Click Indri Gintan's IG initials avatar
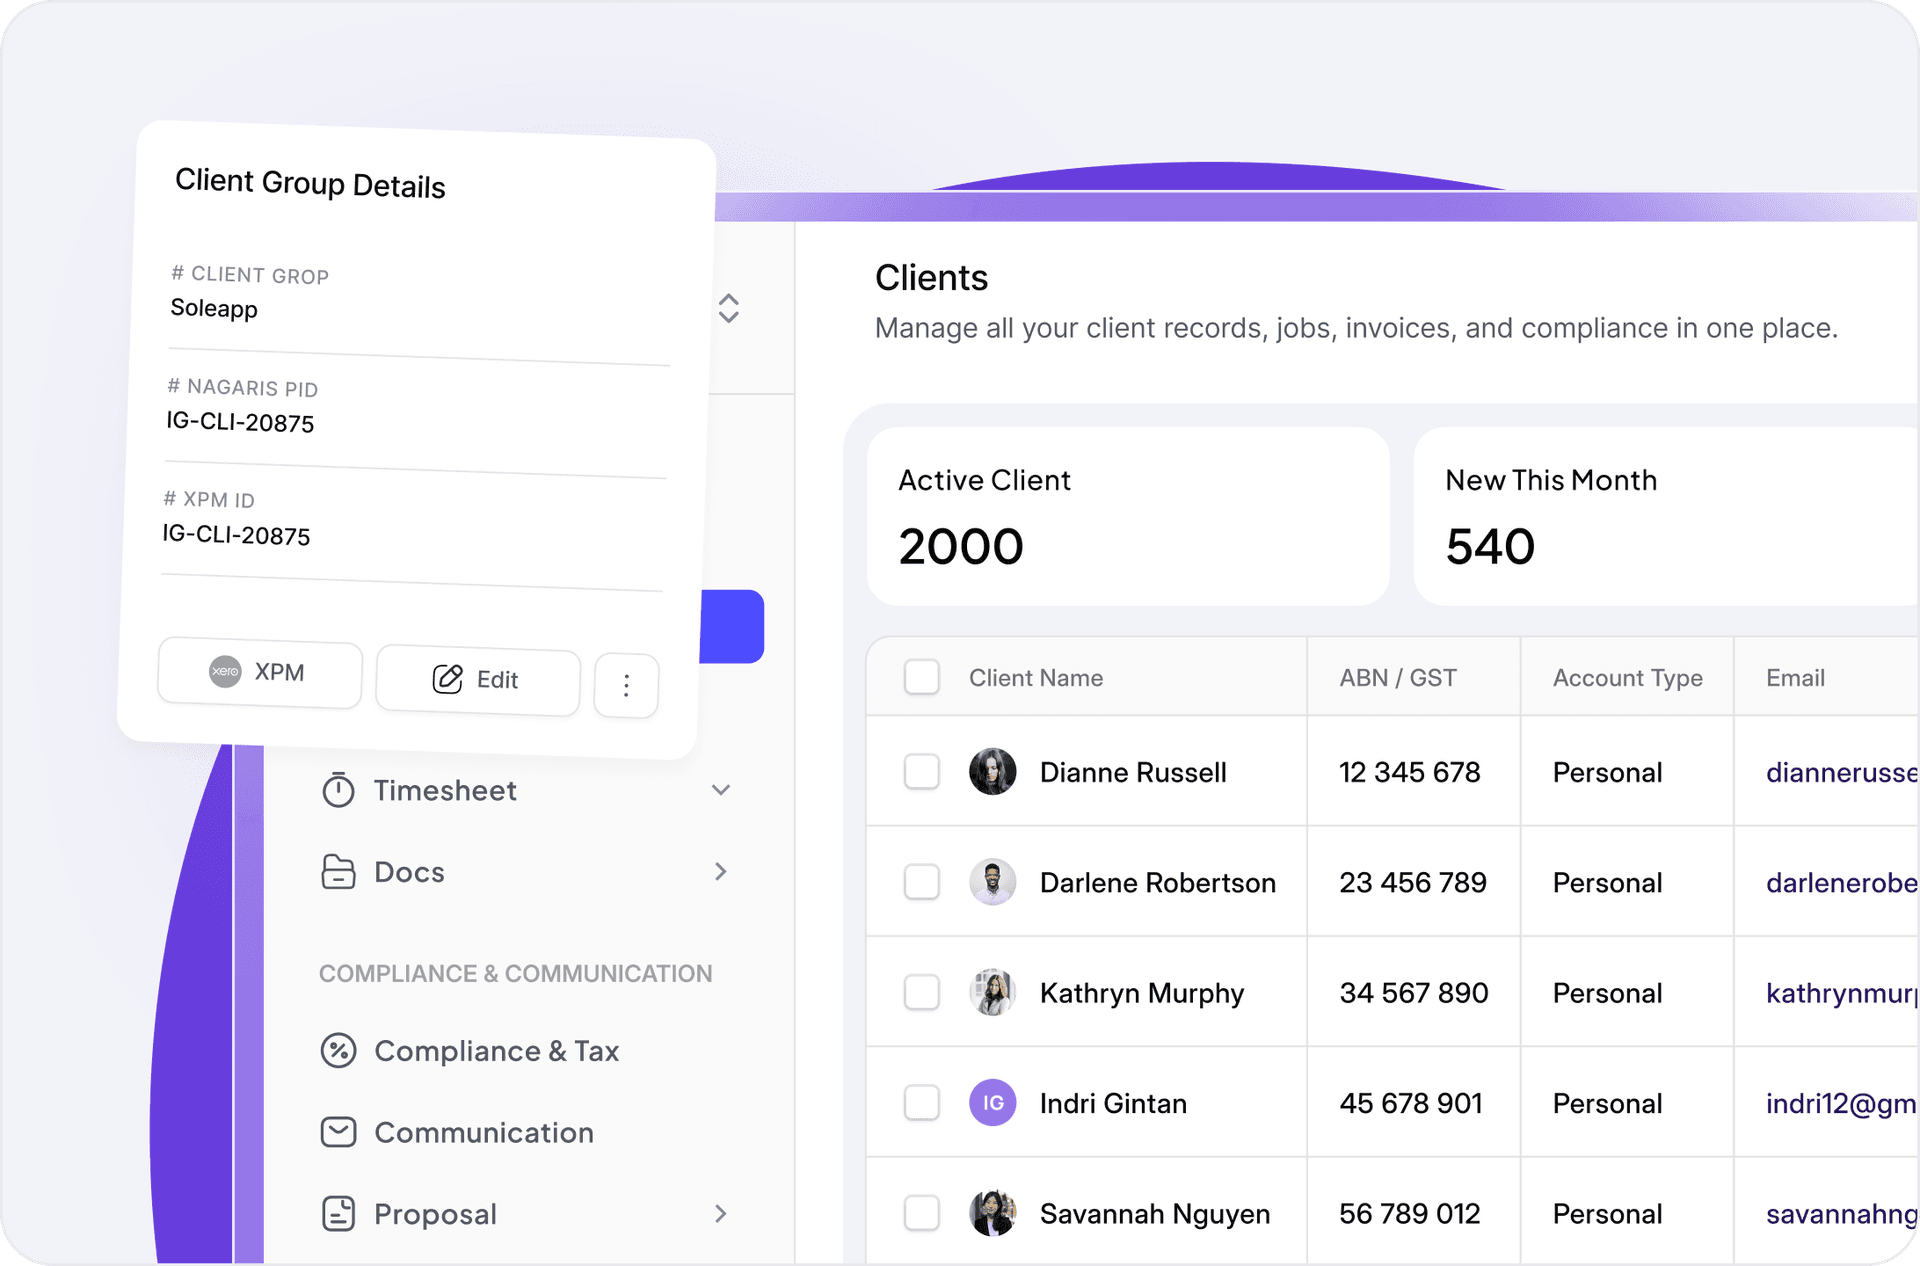 click(993, 1103)
